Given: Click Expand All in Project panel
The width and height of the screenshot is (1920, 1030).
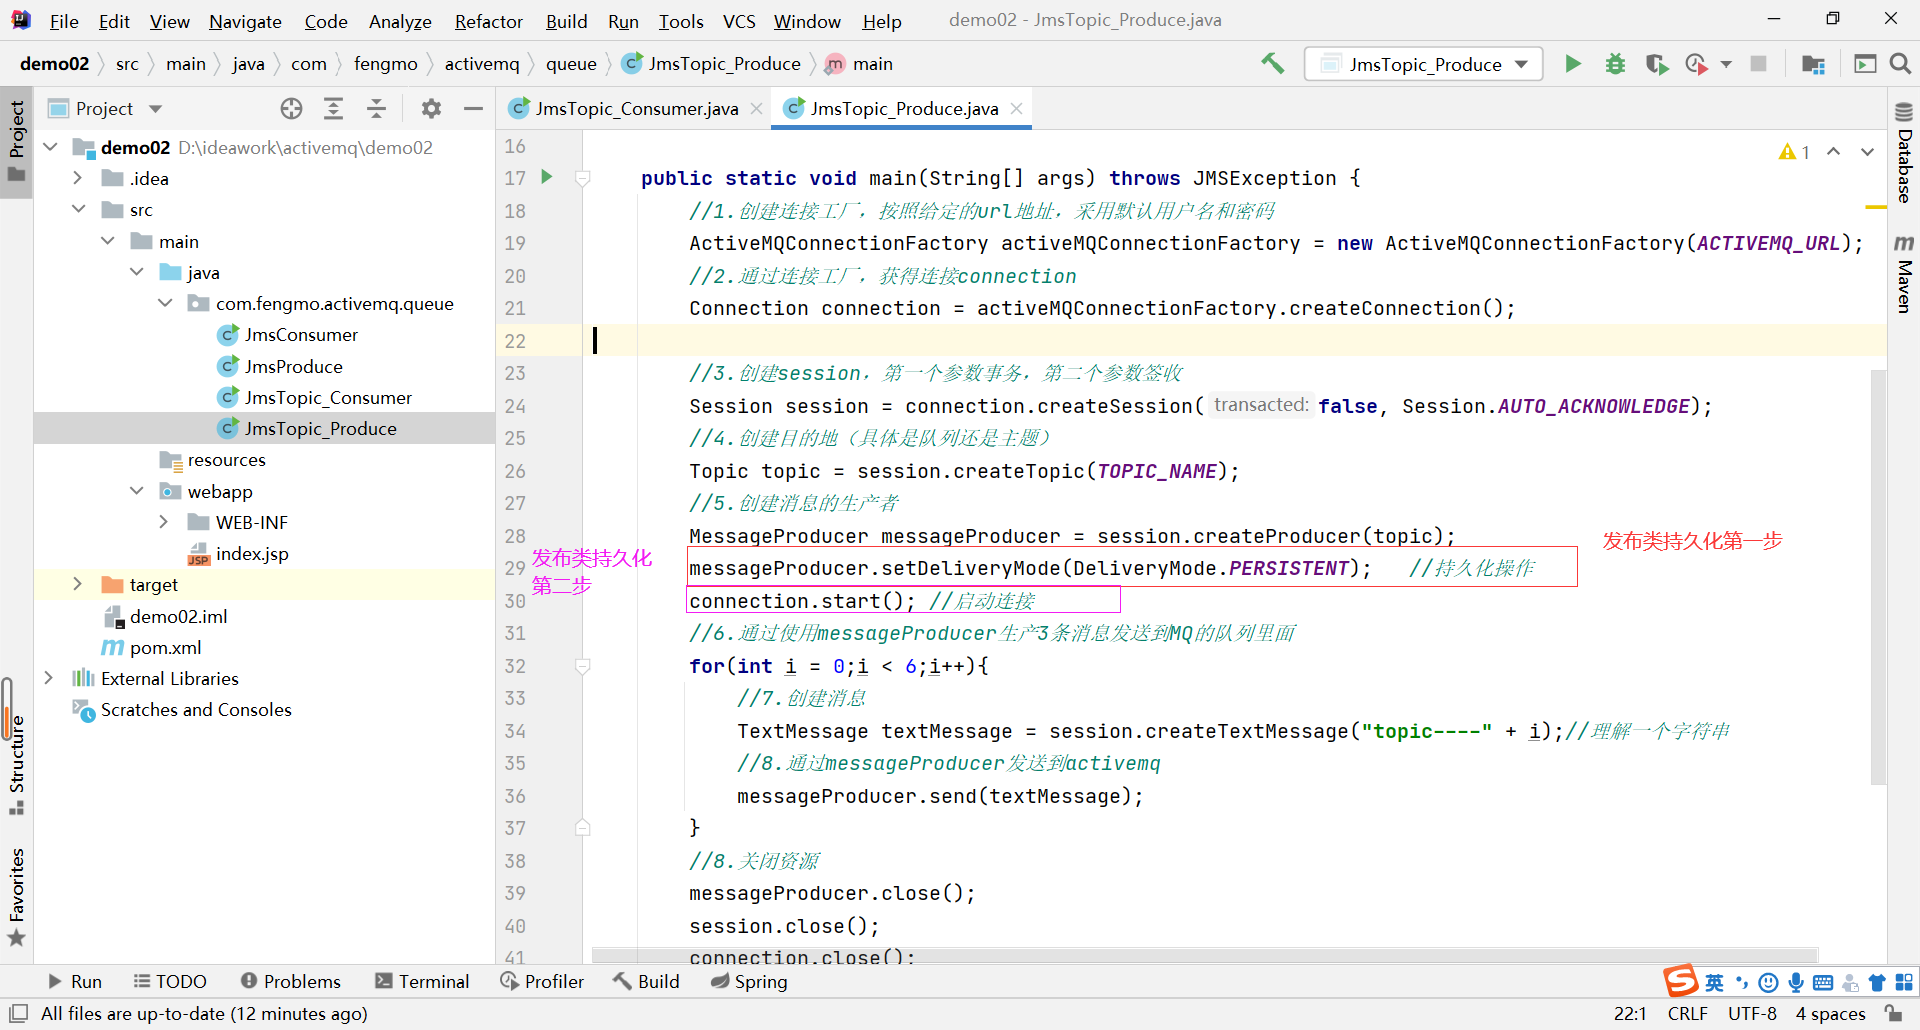Looking at the screenshot, I should 333,109.
